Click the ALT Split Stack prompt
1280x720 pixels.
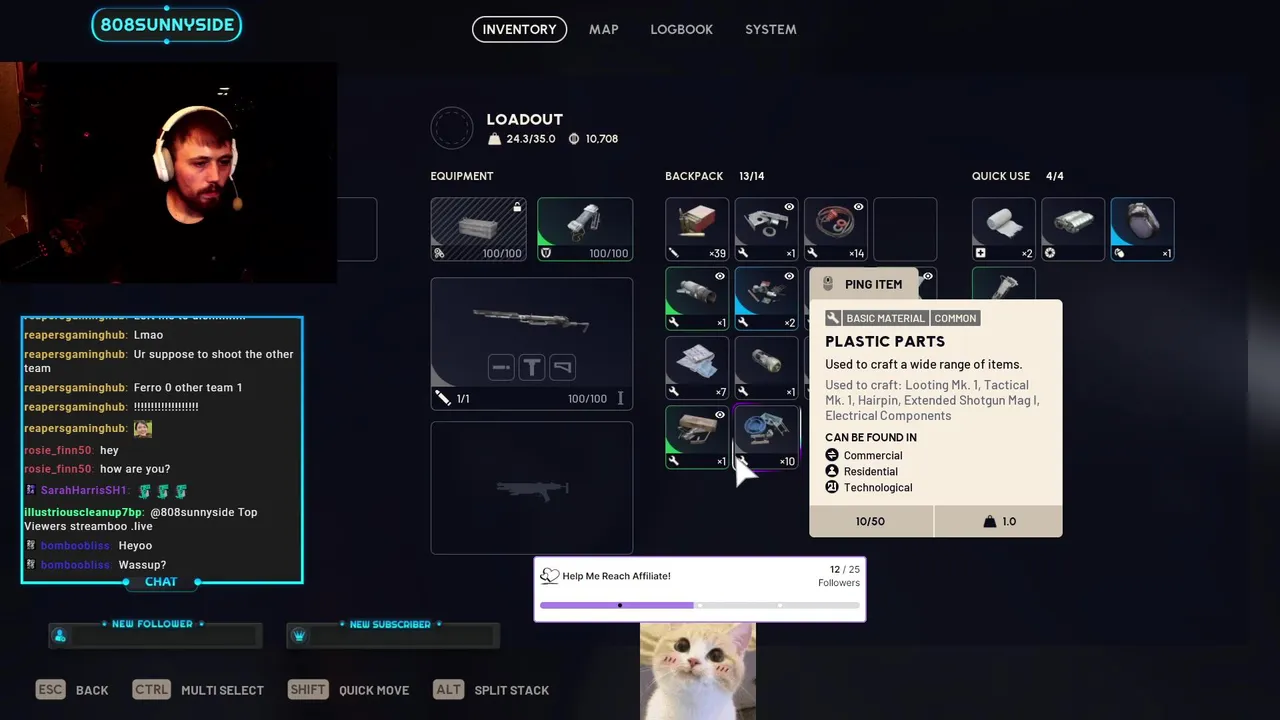[491, 690]
